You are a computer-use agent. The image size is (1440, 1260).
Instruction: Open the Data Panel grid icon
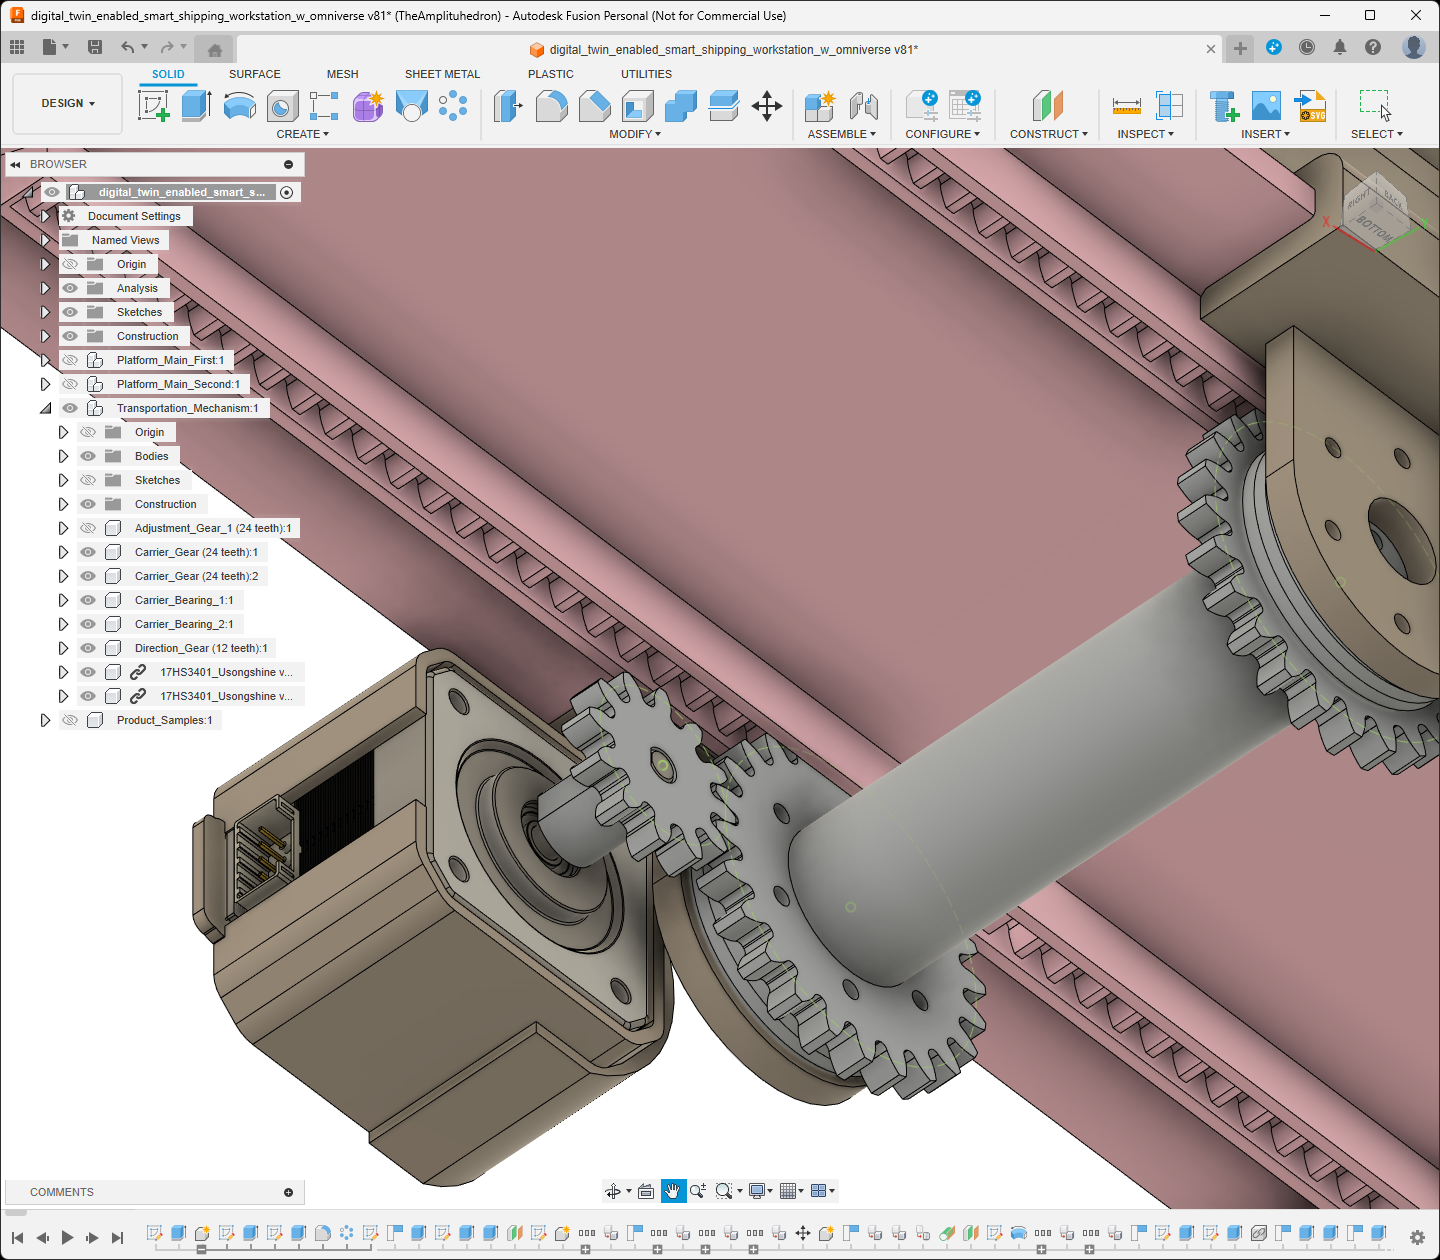[x=17, y=47]
